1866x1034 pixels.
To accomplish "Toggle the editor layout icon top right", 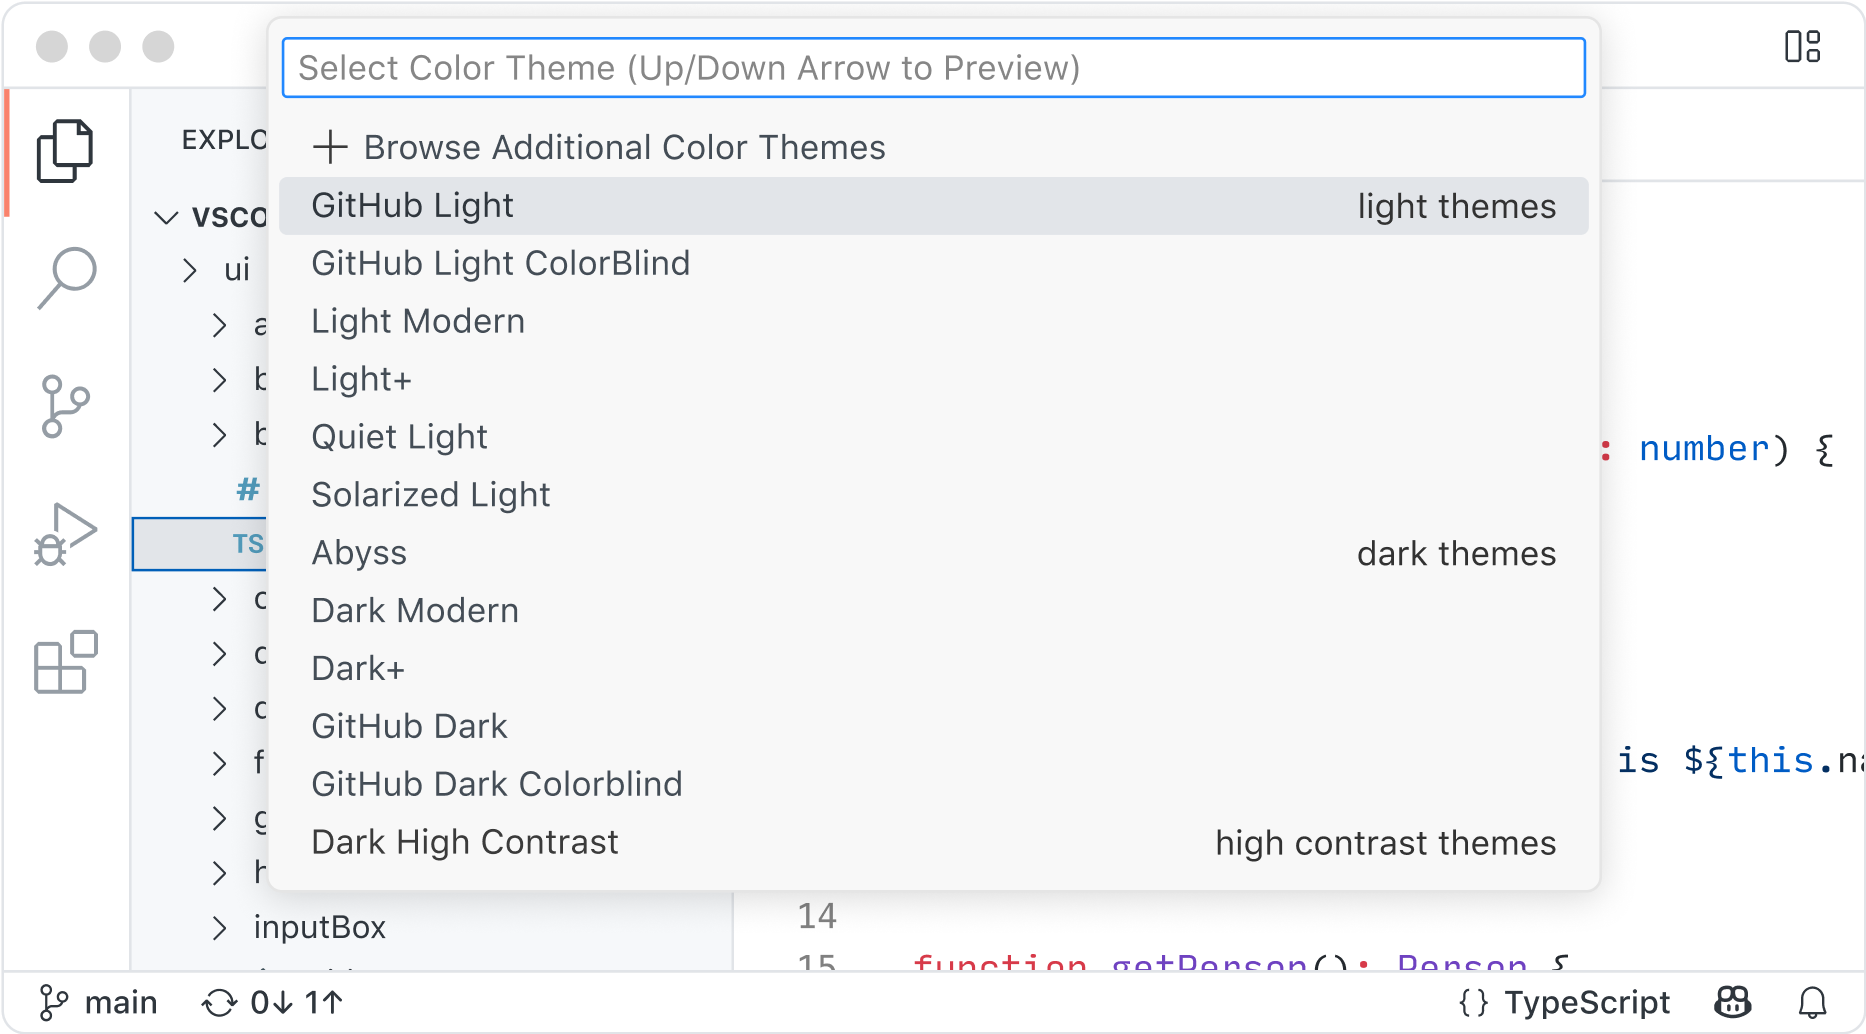I will click(x=1804, y=46).
